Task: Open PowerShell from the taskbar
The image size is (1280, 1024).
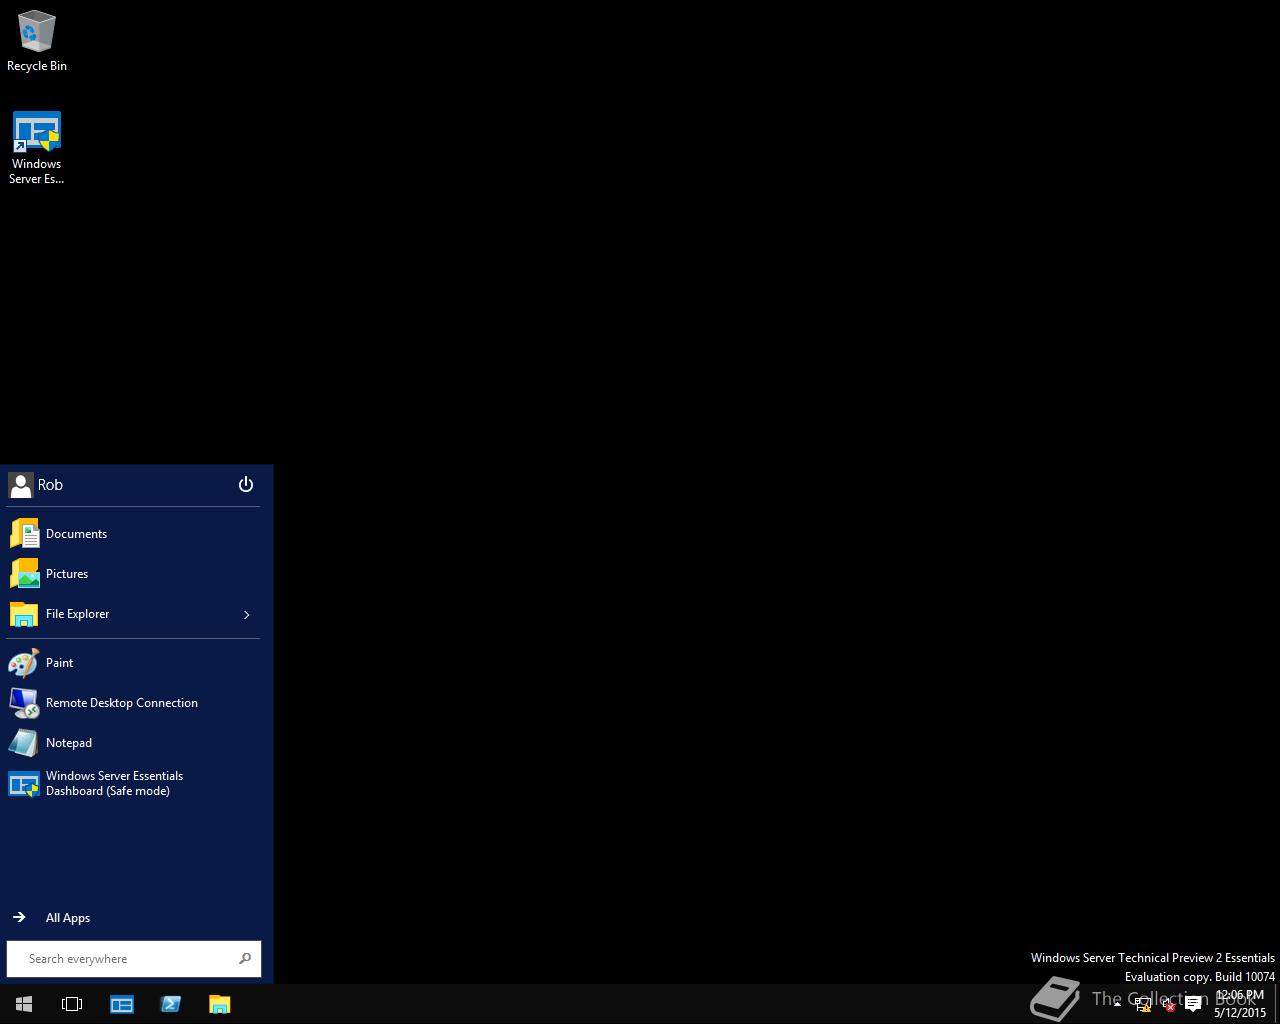Action: (x=170, y=1004)
